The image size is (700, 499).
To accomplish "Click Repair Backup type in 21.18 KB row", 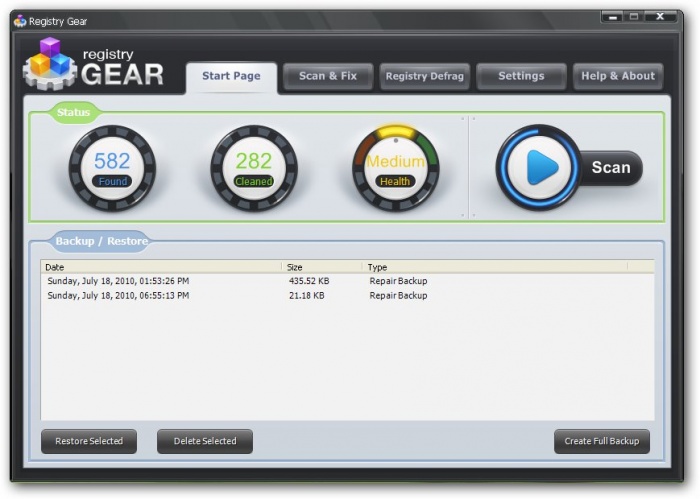I will pyautogui.click(x=398, y=295).
